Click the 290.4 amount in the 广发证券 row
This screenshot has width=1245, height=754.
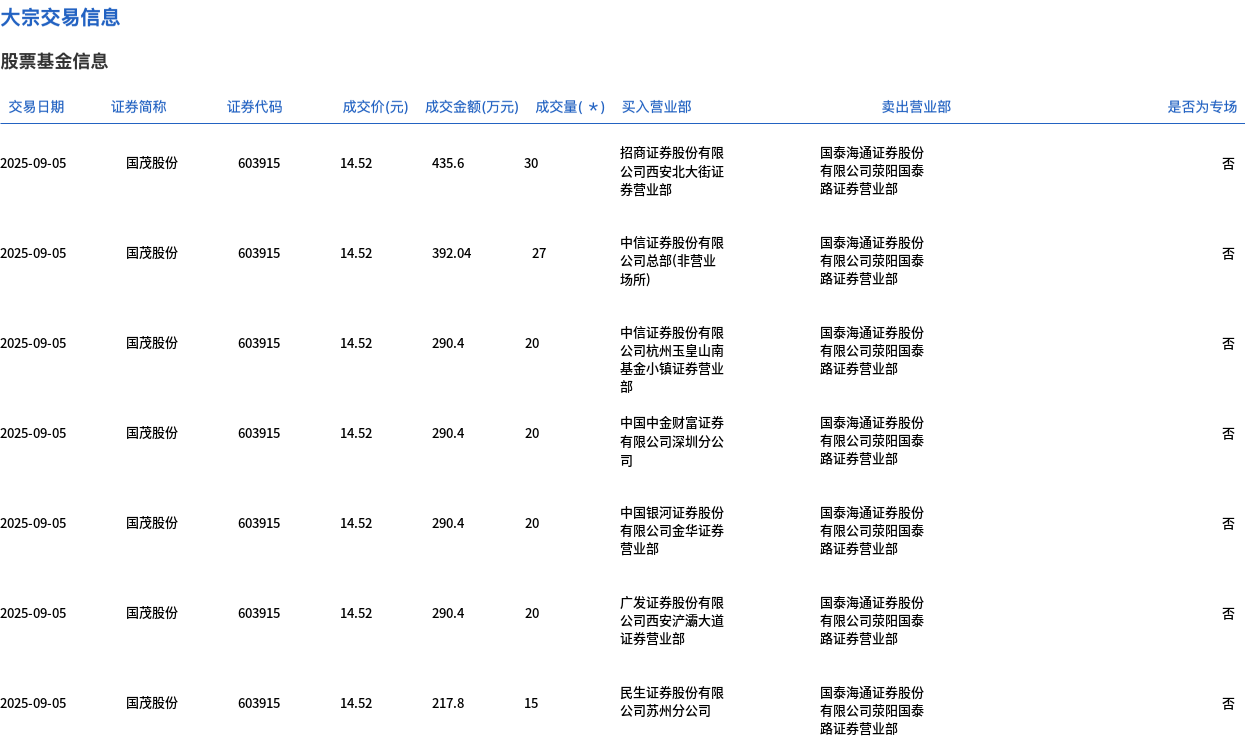(448, 613)
